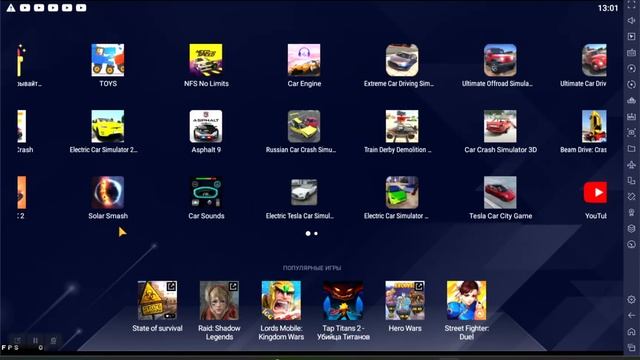
Task: Open the TOYS game
Action: (x=108, y=60)
